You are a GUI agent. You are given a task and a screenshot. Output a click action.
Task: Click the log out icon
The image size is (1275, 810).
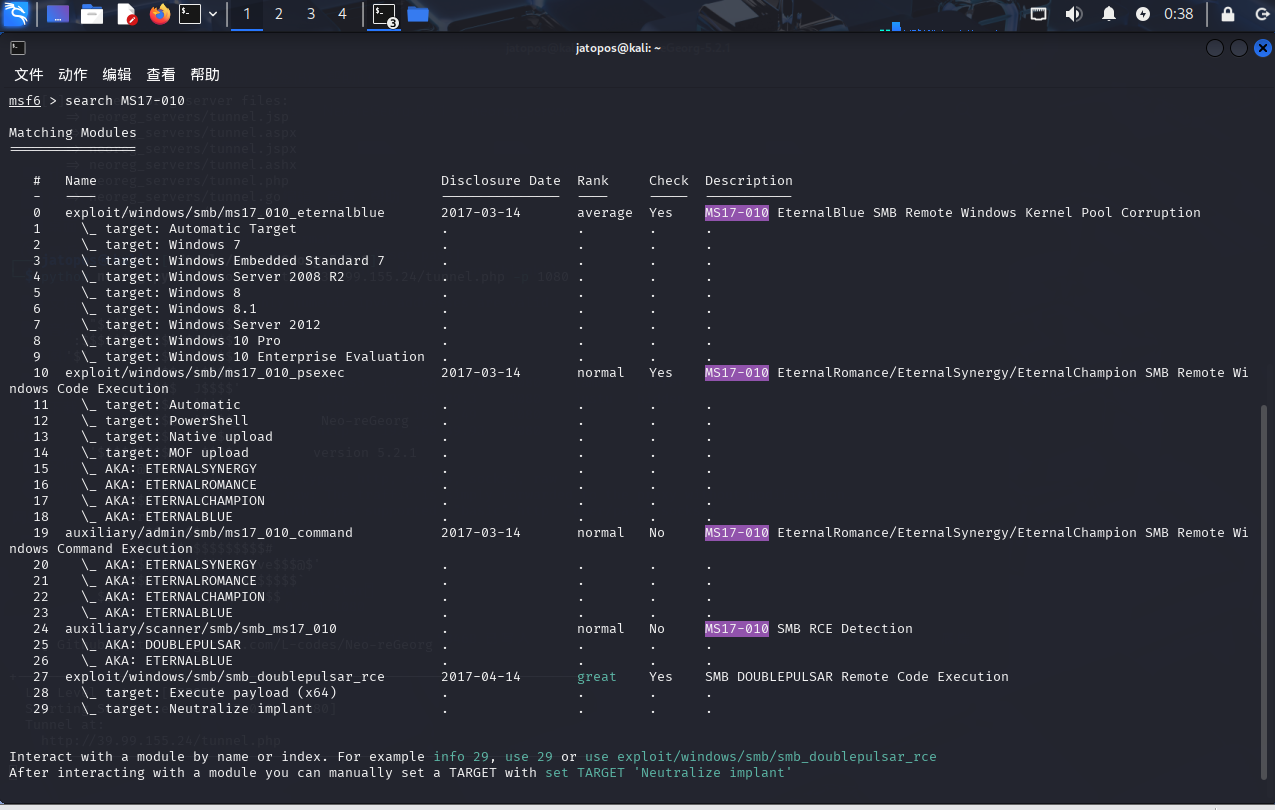pos(1262,14)
